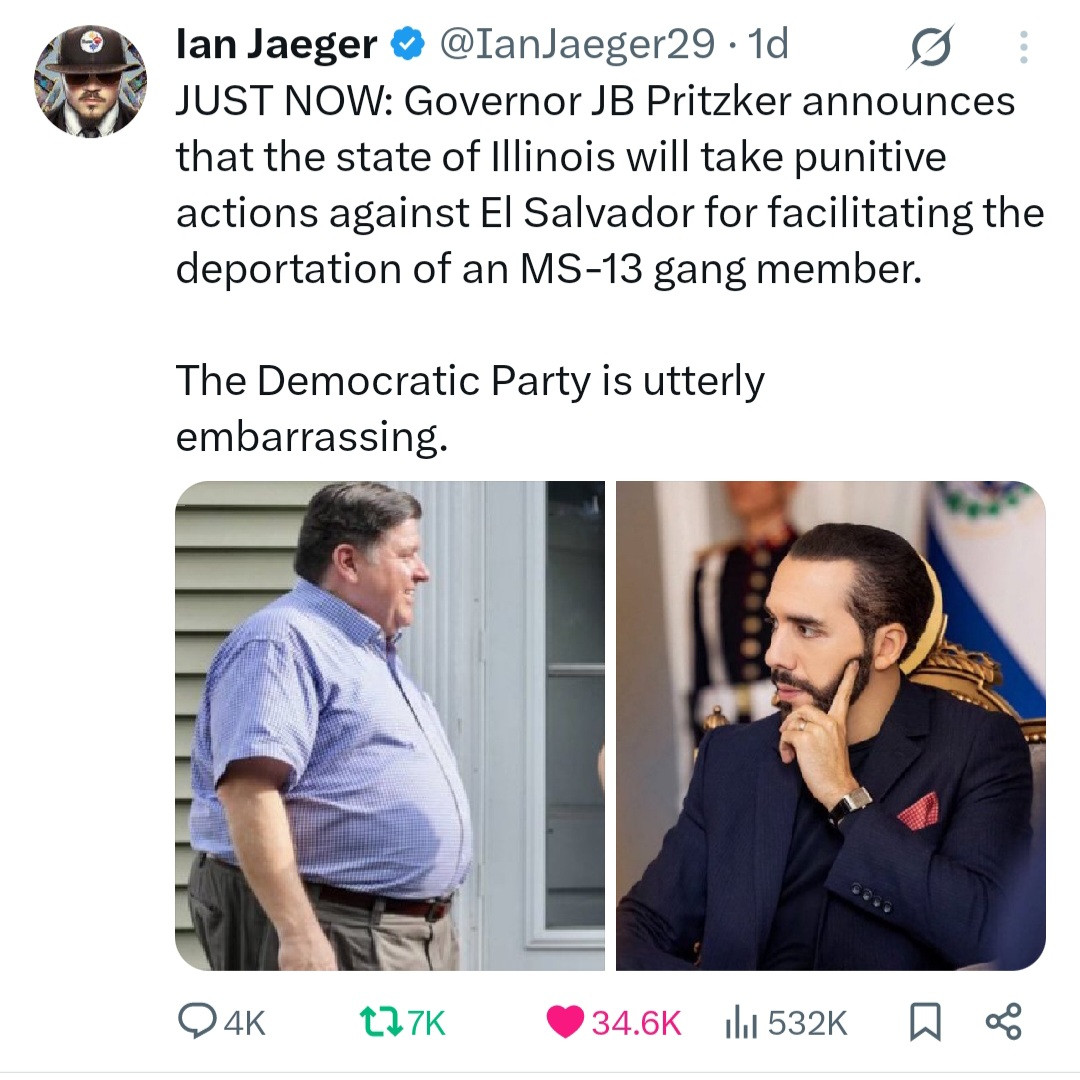This screenshot has width=1080, height=1080.
Task: Toggle the pink heart like icon
Action: click(565, 1021)
